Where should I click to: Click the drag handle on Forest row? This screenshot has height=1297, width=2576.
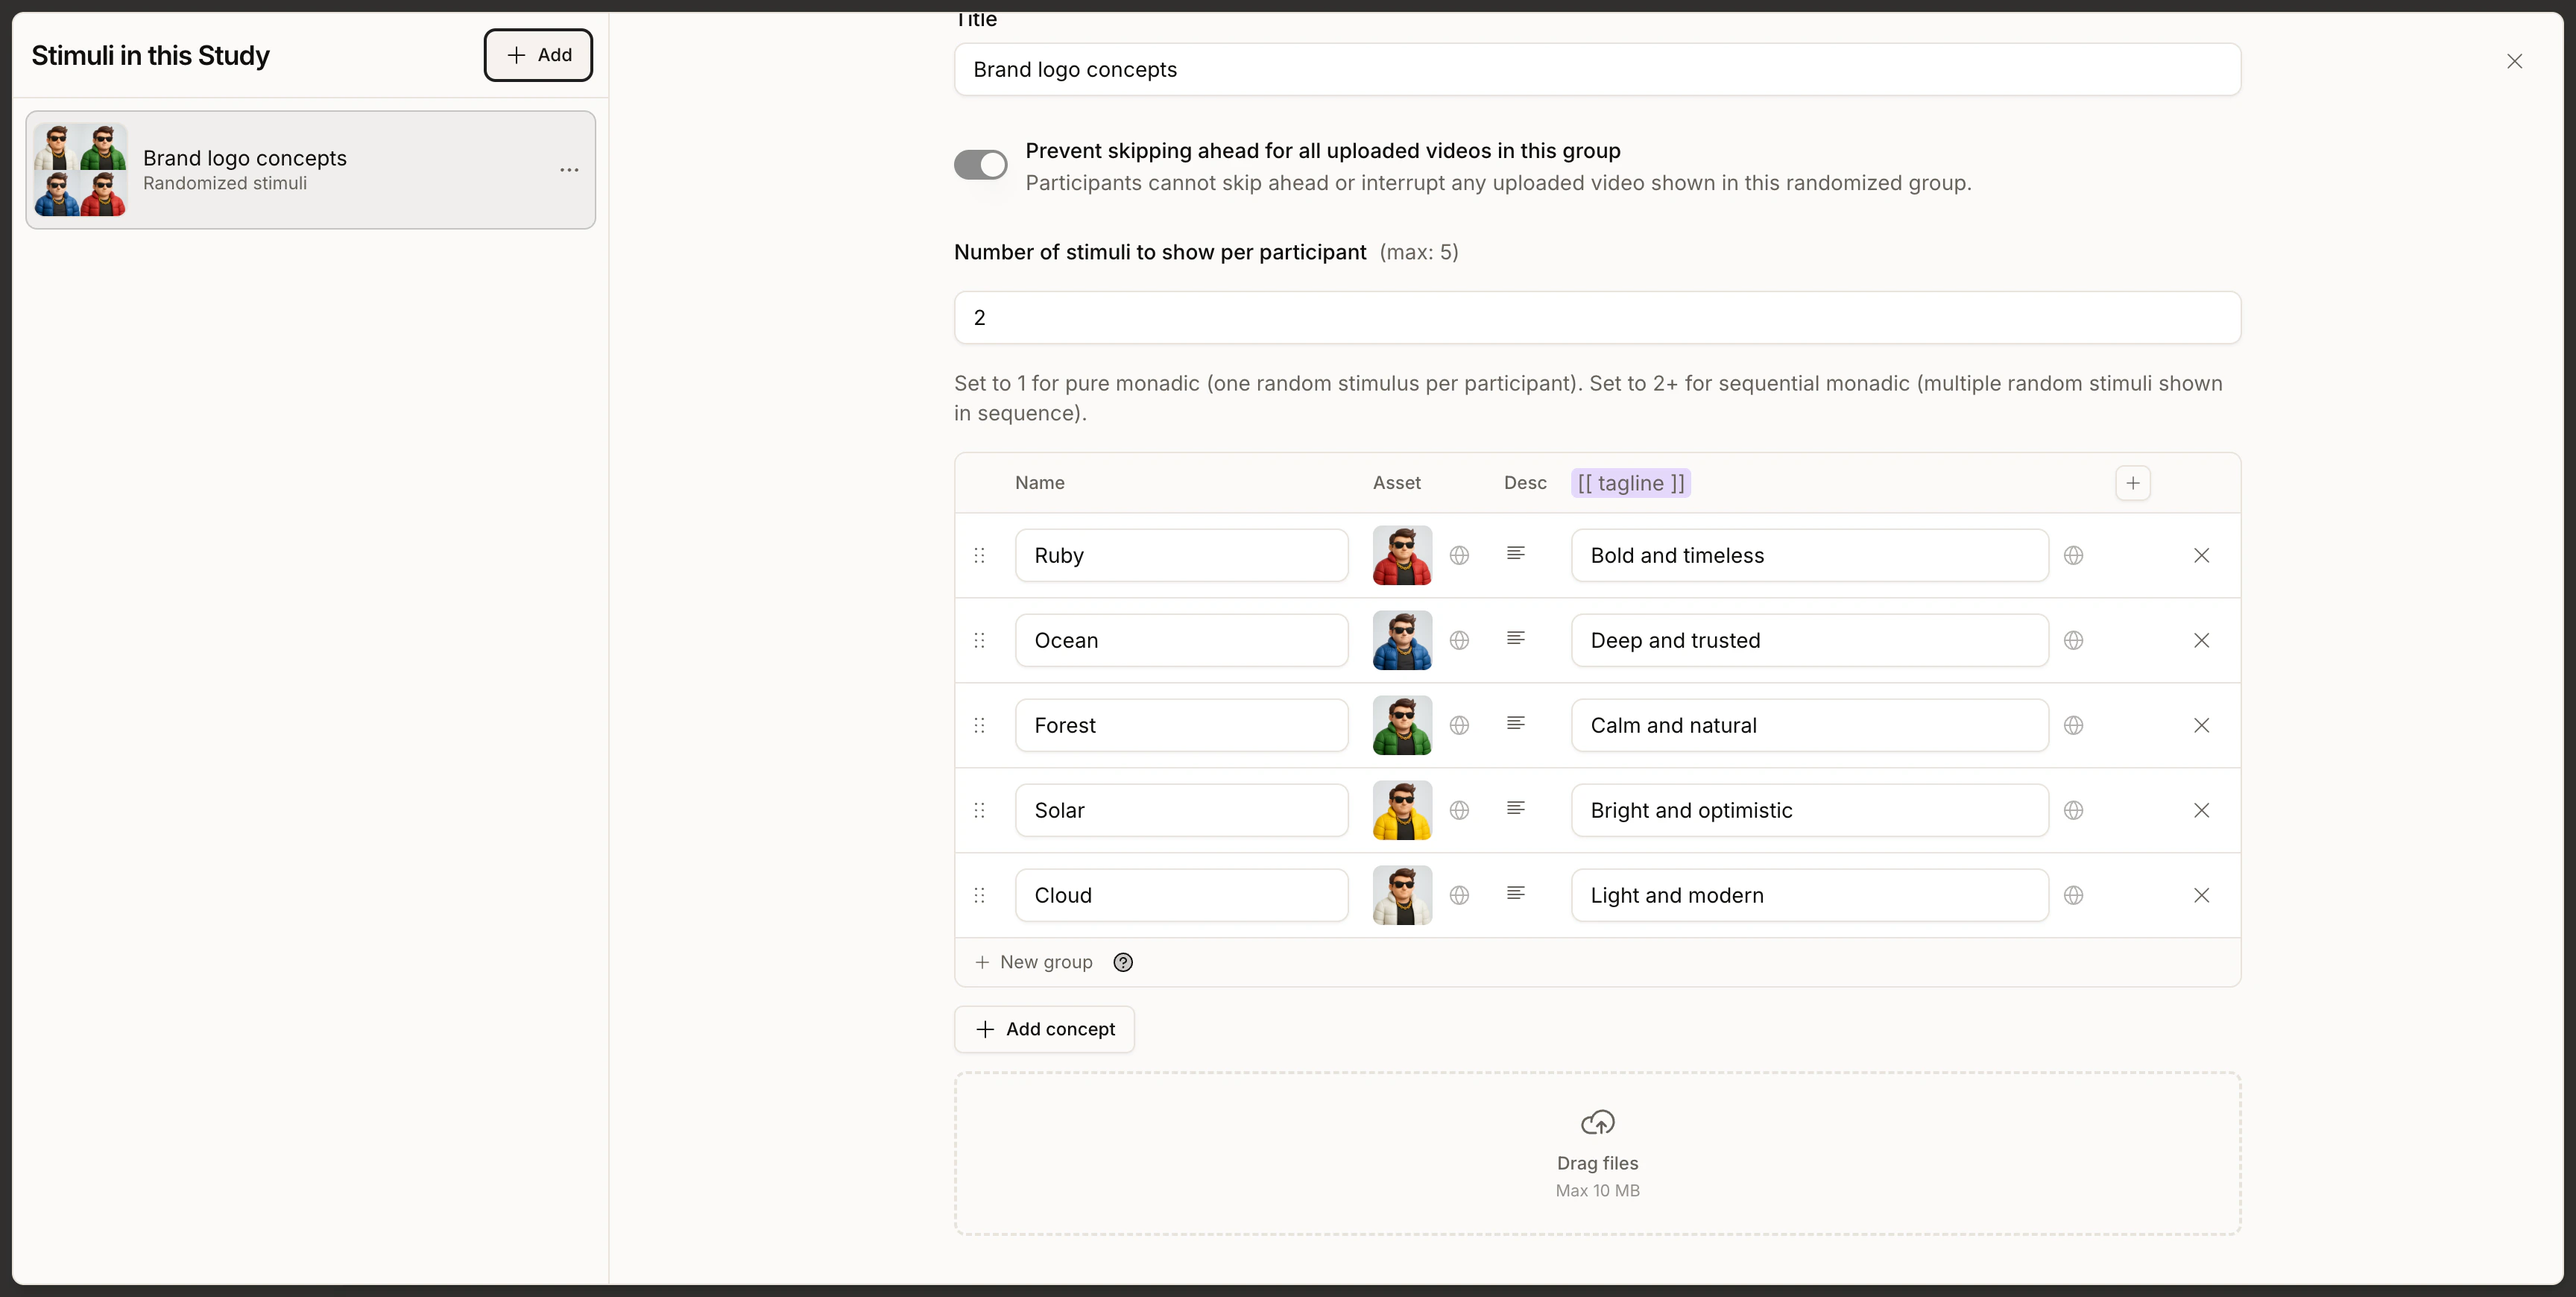[x=979, y=725]
